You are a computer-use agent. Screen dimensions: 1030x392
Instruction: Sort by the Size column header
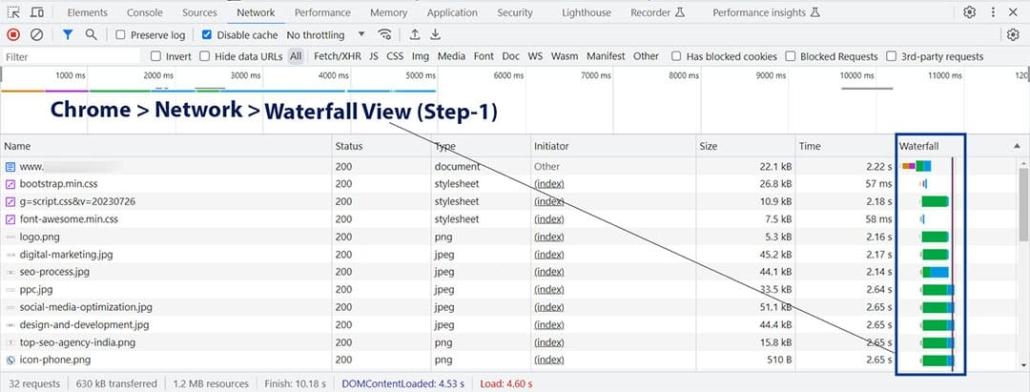coord(745,146)
